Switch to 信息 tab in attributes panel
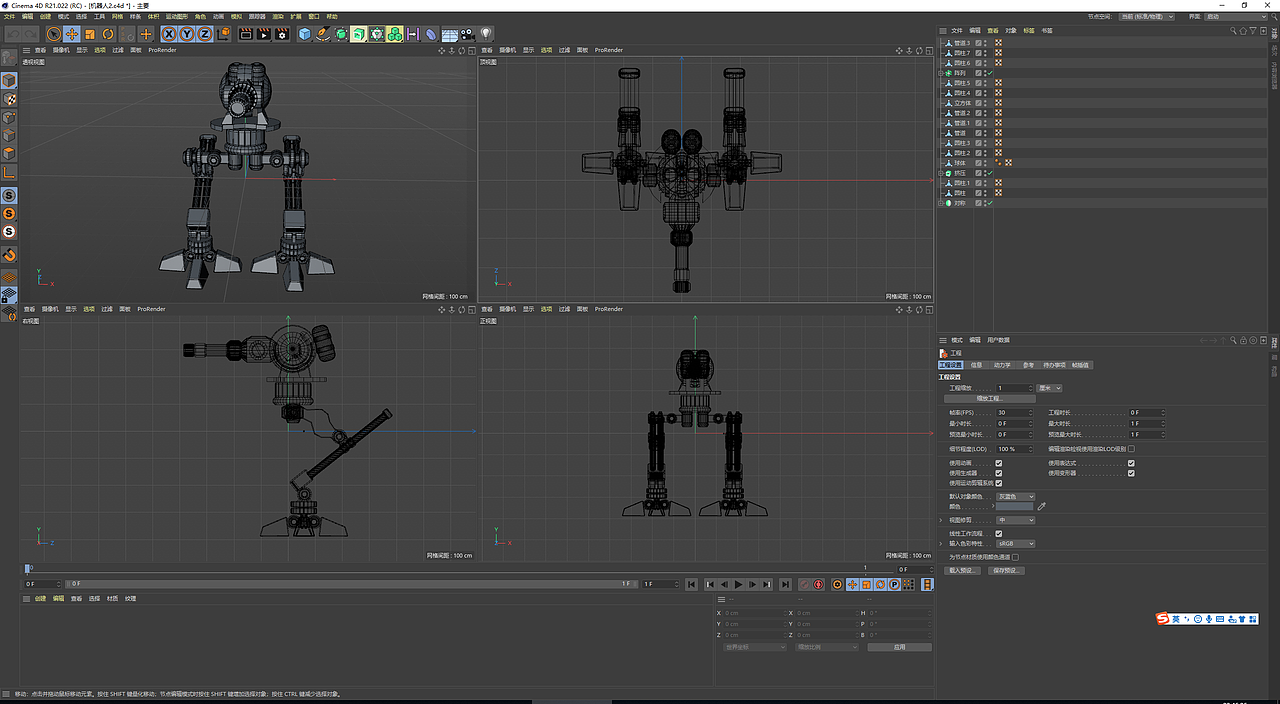 (x=976, y=365)
